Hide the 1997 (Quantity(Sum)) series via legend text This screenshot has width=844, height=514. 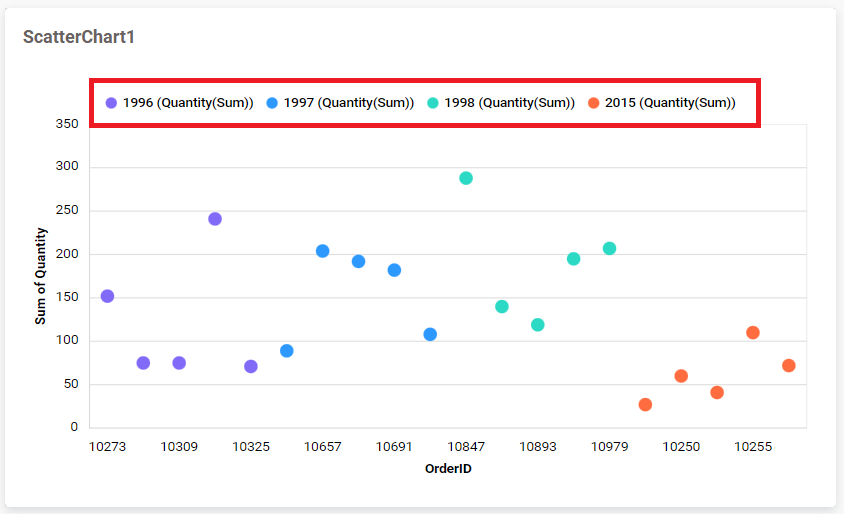(x=348, y=103)
